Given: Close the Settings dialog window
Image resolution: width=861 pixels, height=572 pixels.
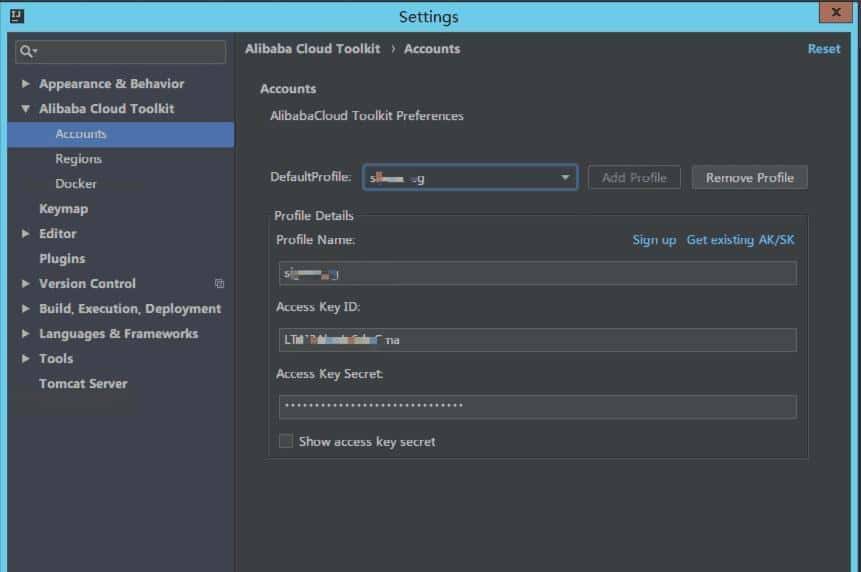Looking at the screenshot, I should click(x=836, y=12).
